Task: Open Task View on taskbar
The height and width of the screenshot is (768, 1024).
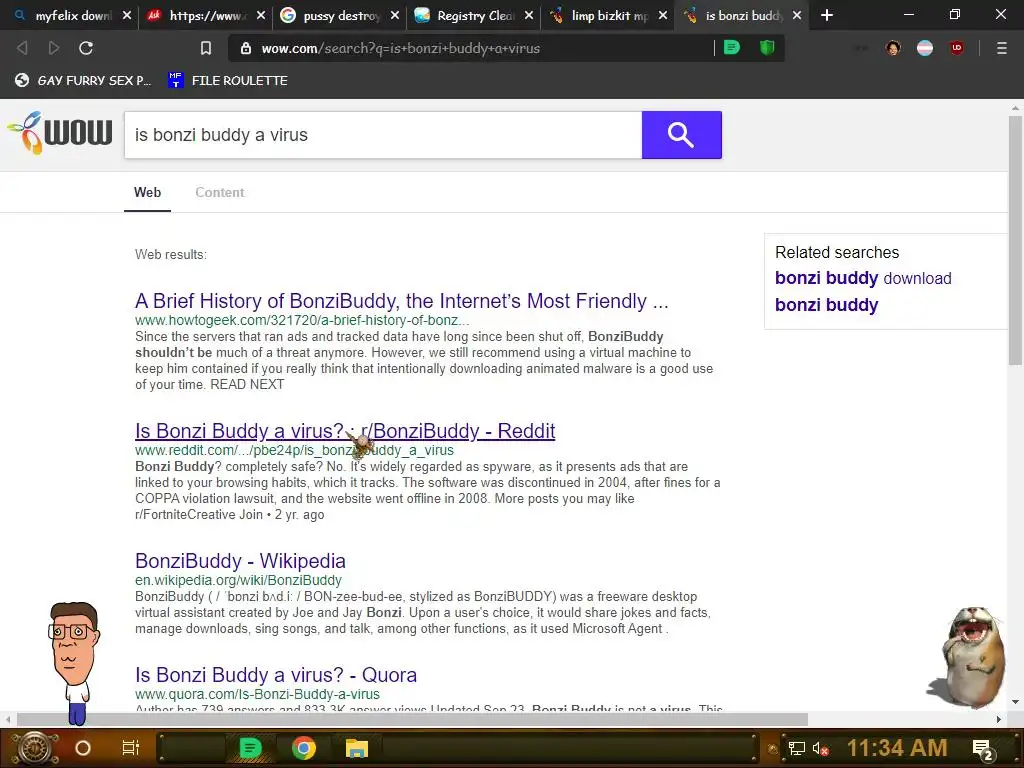Action: [x=131, y=748]
